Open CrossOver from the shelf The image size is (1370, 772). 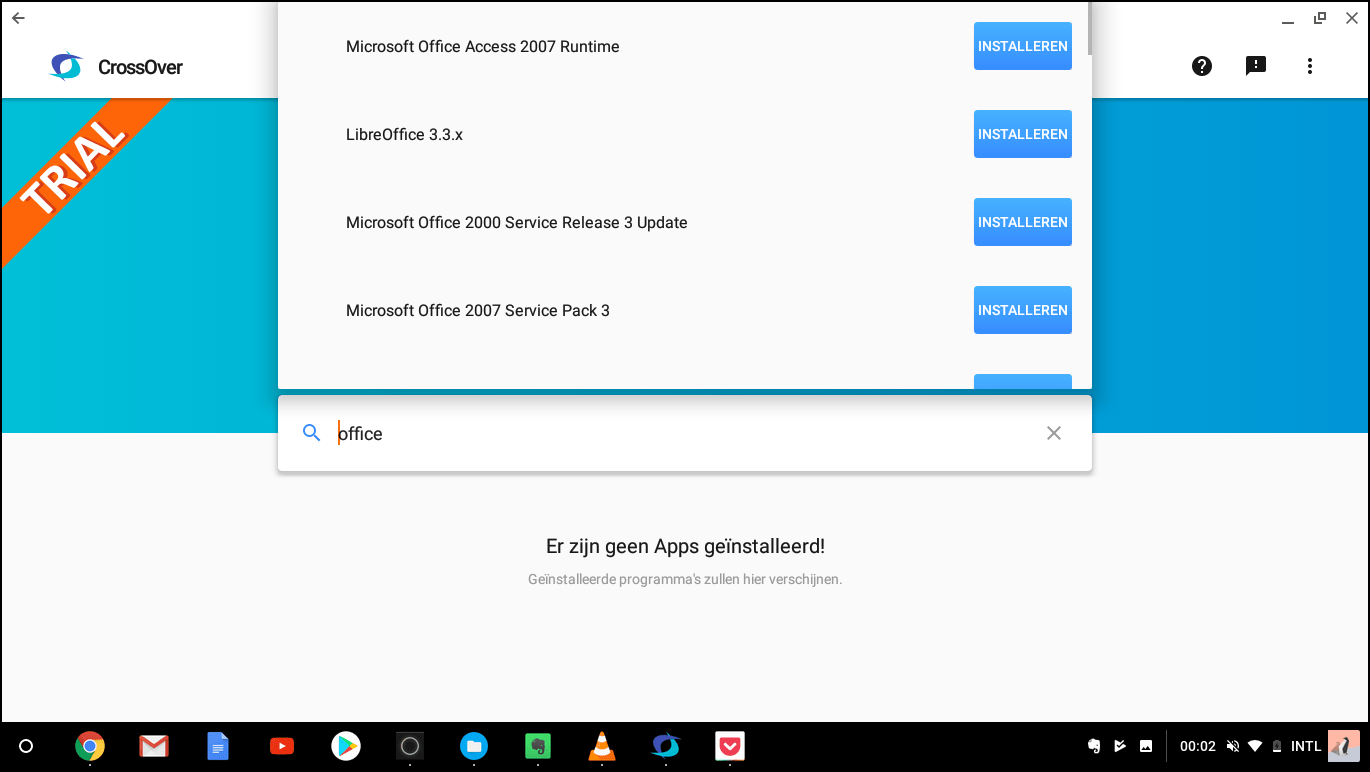(666, 746)
